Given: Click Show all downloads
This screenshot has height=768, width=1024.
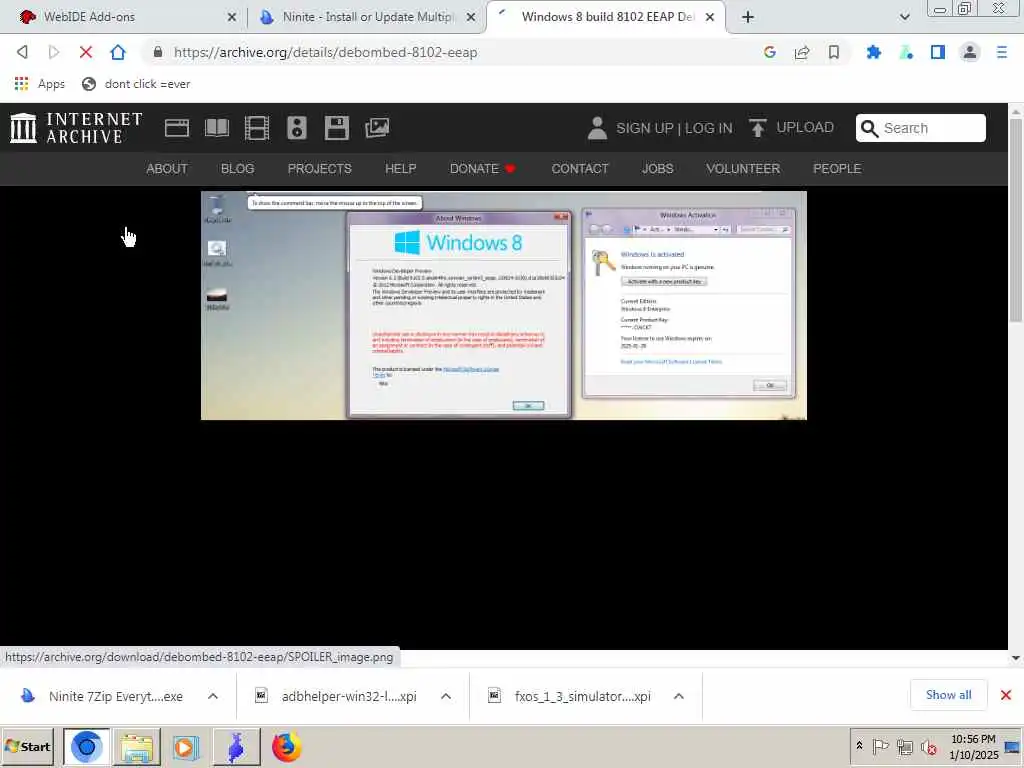Looking at the screenshot, I should pyautogui.click(x=948, y=695).
